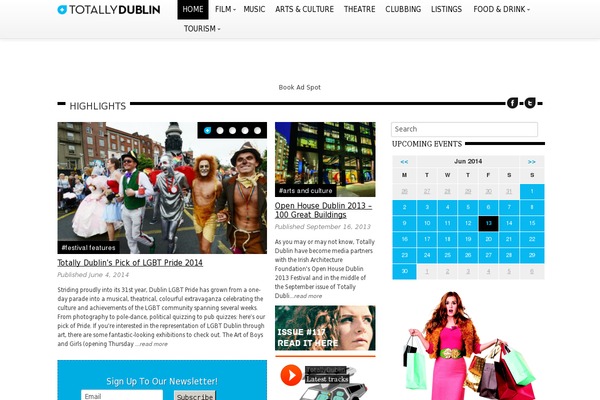Select June 7 in the calendar

(509, 207)
